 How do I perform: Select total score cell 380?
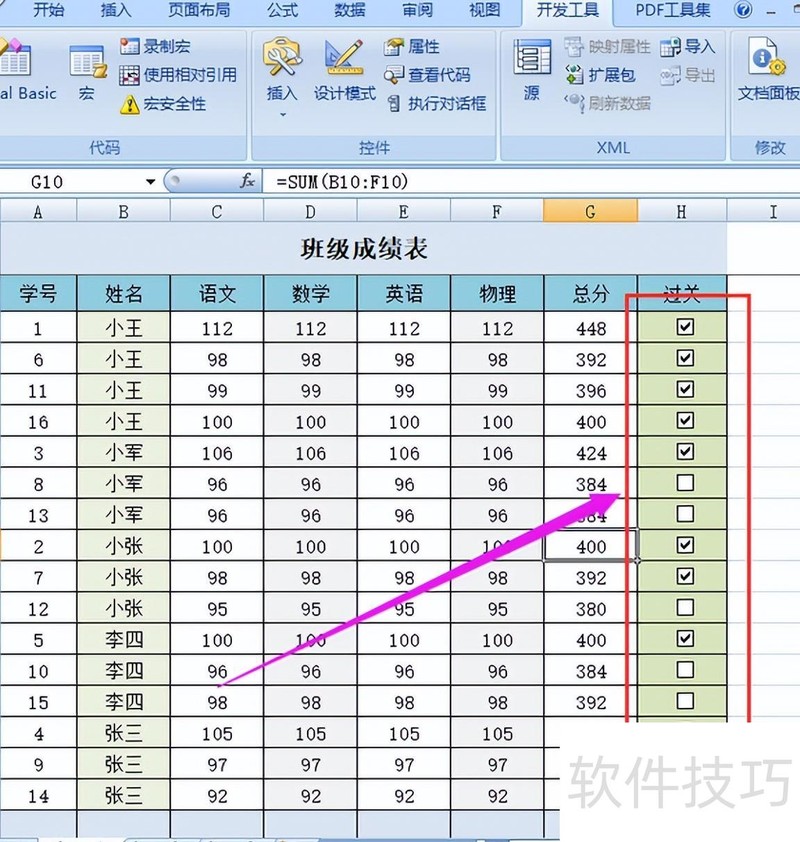click(591, 608)
